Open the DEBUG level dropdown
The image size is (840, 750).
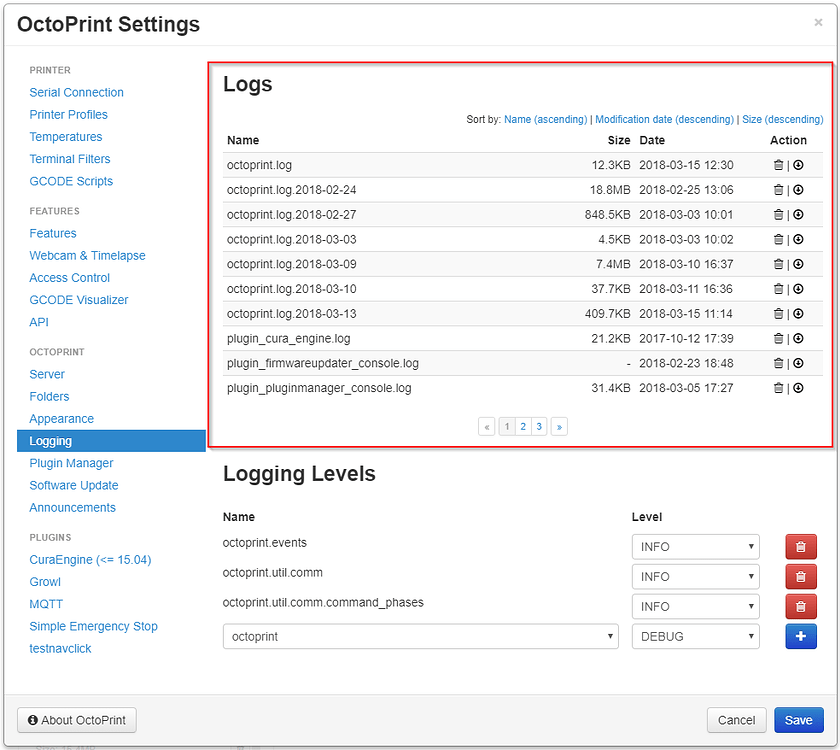[695, 636]
